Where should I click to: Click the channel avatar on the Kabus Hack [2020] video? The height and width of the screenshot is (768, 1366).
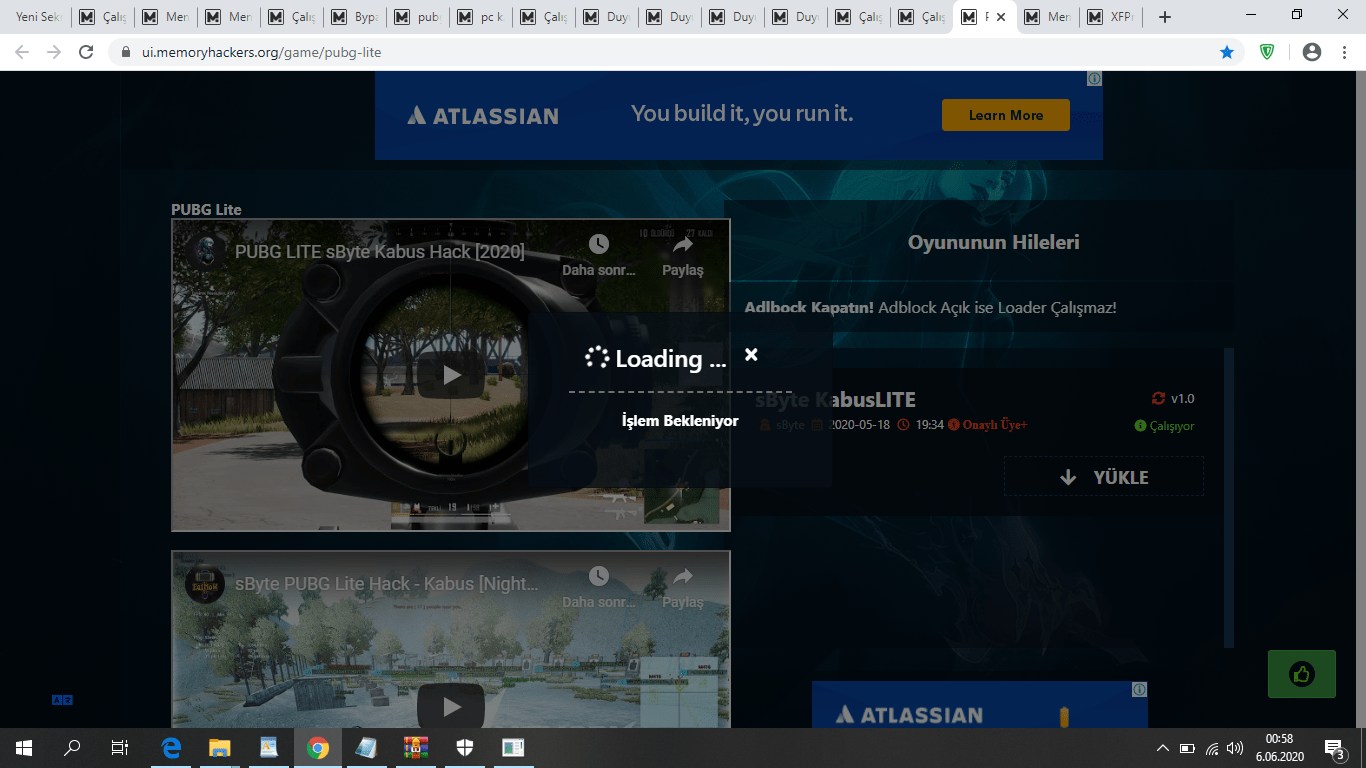[204, 252]
